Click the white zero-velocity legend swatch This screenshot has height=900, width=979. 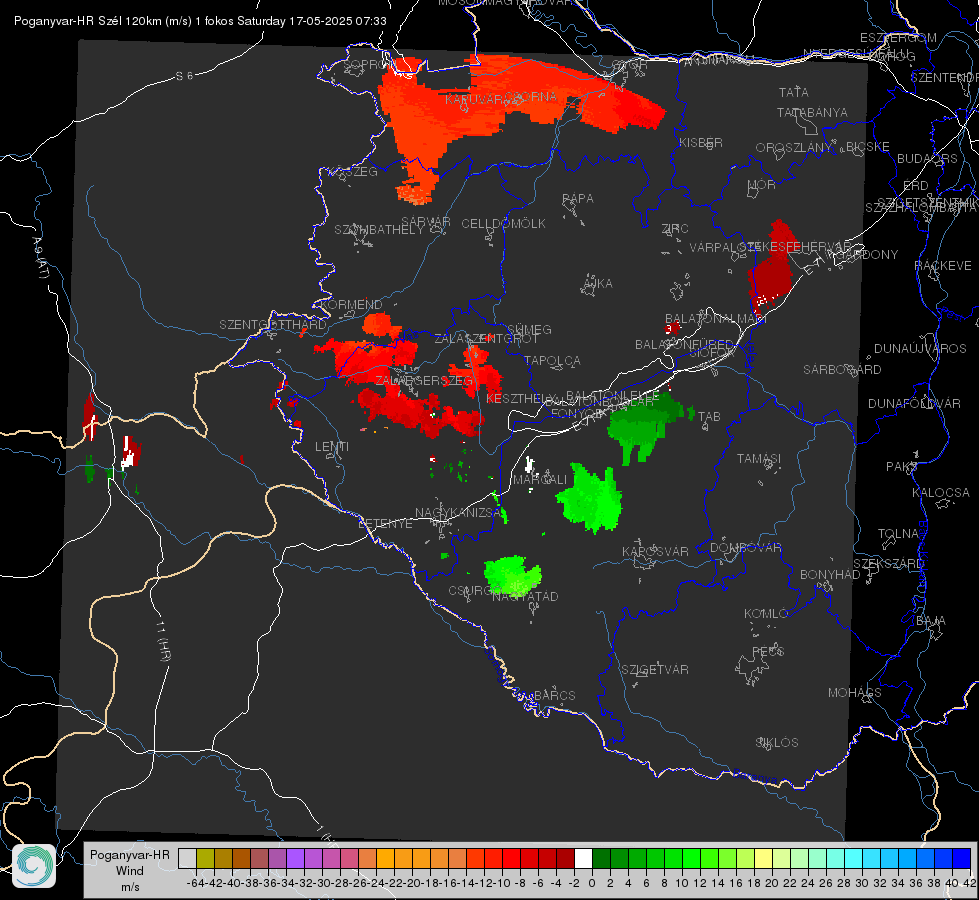(x=583, y=858)
